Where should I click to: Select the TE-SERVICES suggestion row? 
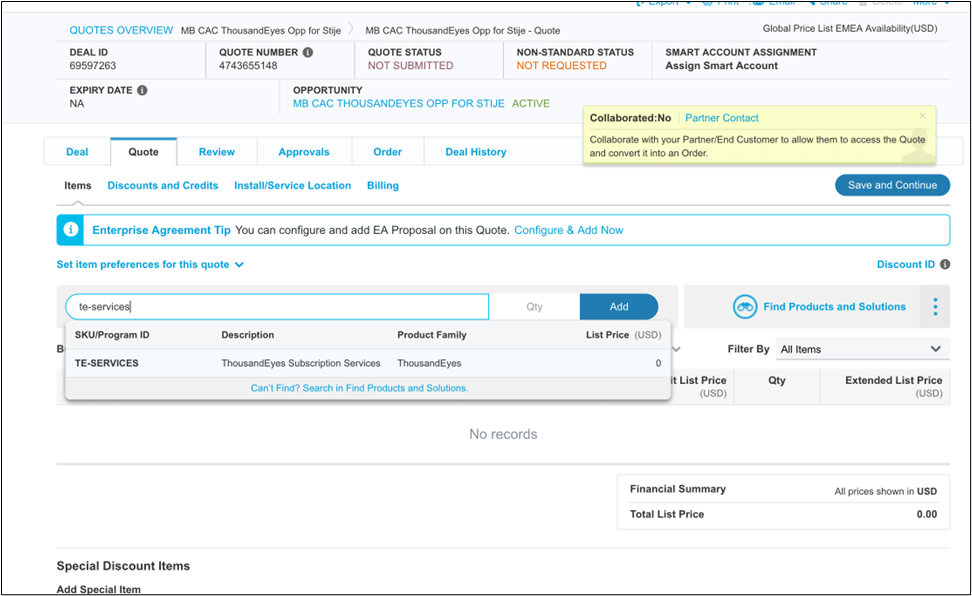(x=368, y=363)
